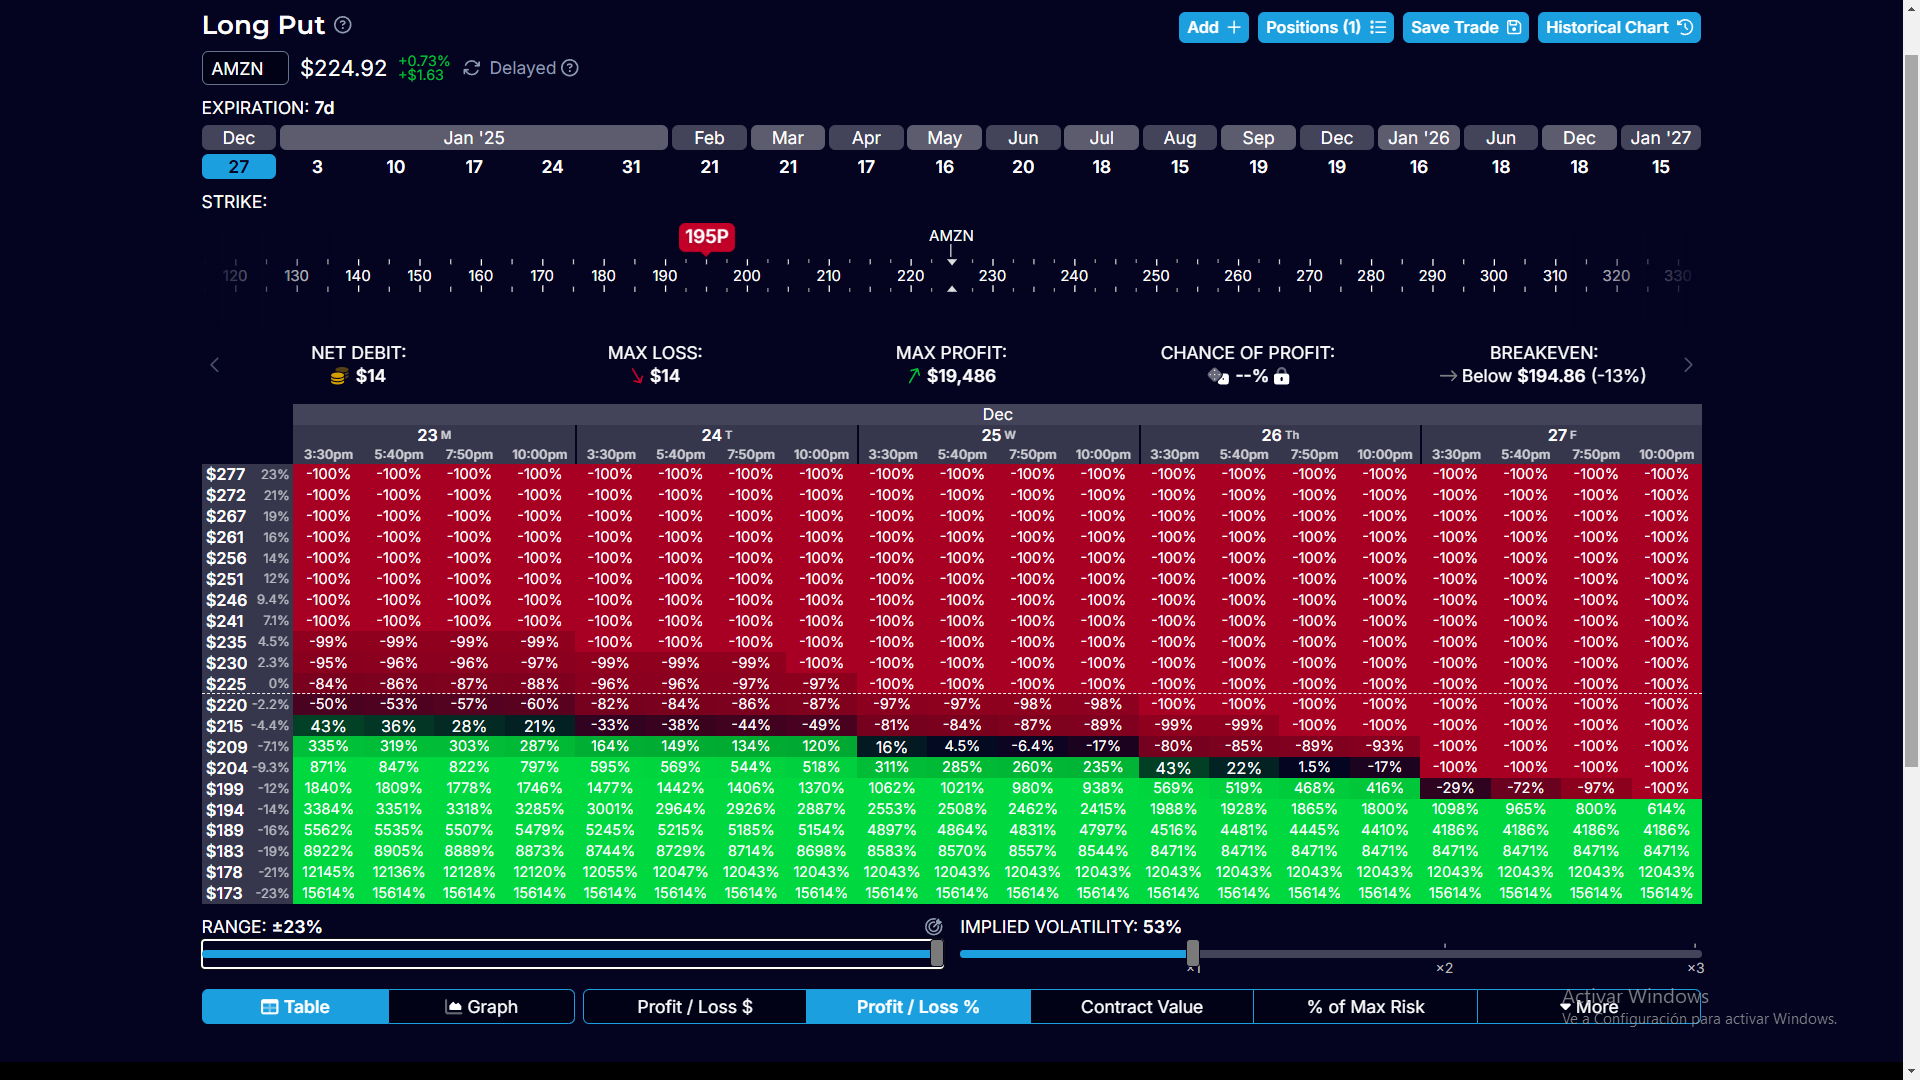Click the page vertical scrollbar
1920x1080 pixels.
click(x=1911, y=410)
